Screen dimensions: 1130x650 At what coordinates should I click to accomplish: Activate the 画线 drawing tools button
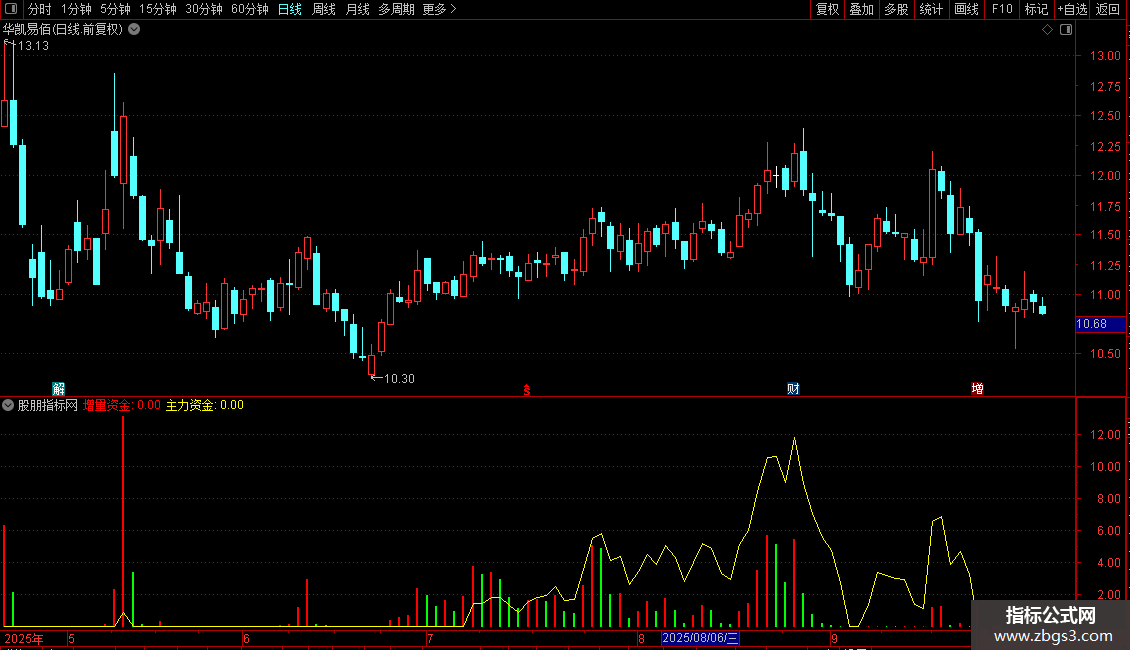click(966, 9)
